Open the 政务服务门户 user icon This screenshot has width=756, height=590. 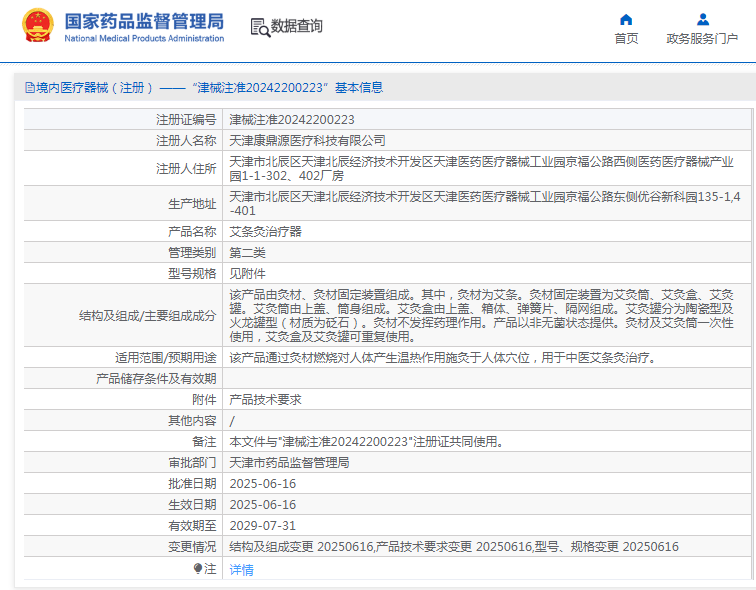click(x=703, y=20)
